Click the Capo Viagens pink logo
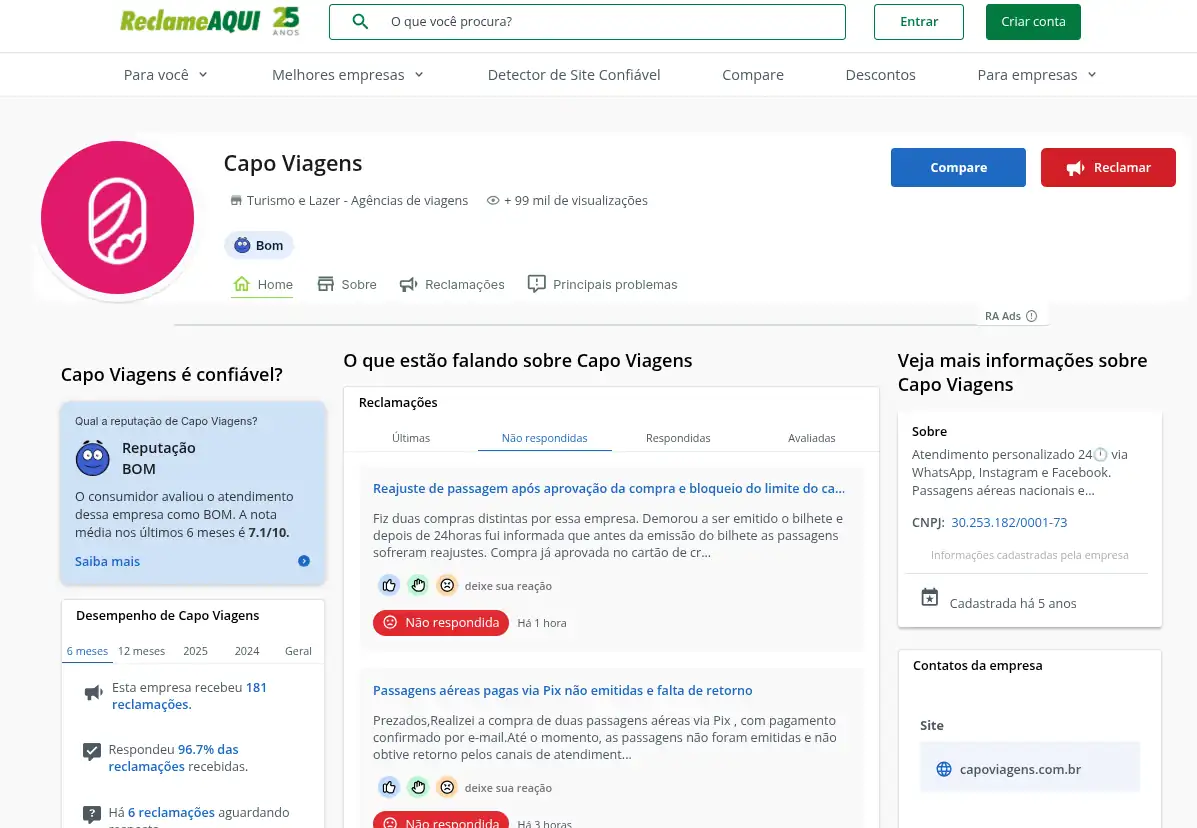Screen dimensions: 1197x828 pyautogui.click(x=118, y=217)
